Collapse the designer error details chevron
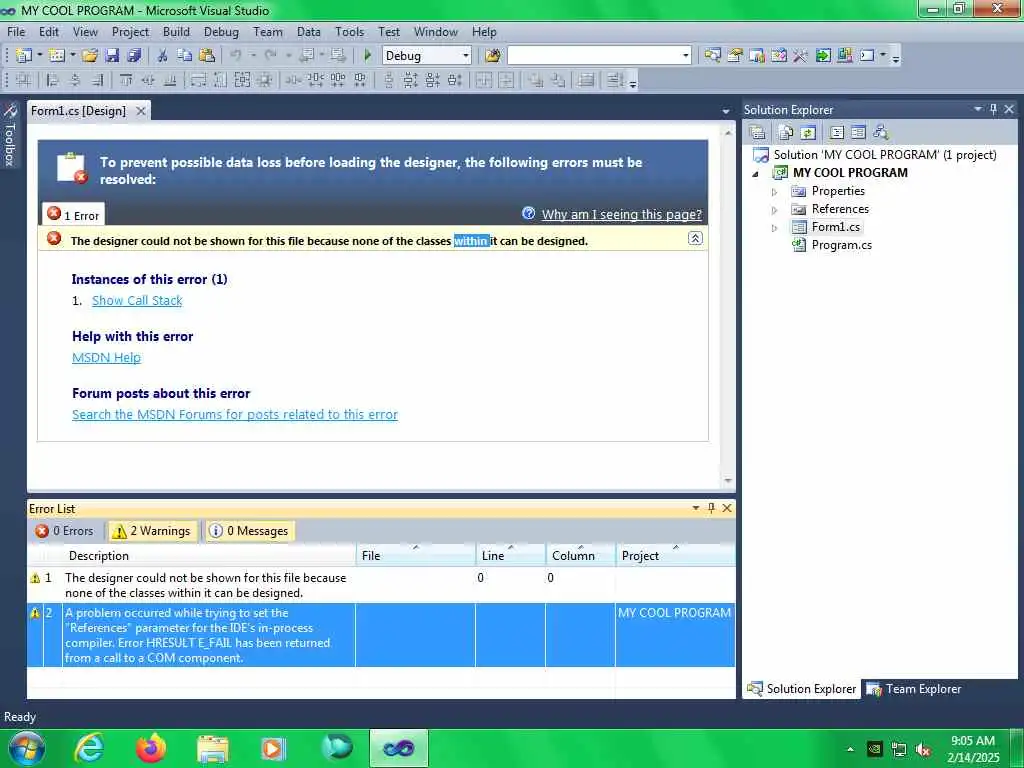The image size is (1024, 768). pos(695,238)
